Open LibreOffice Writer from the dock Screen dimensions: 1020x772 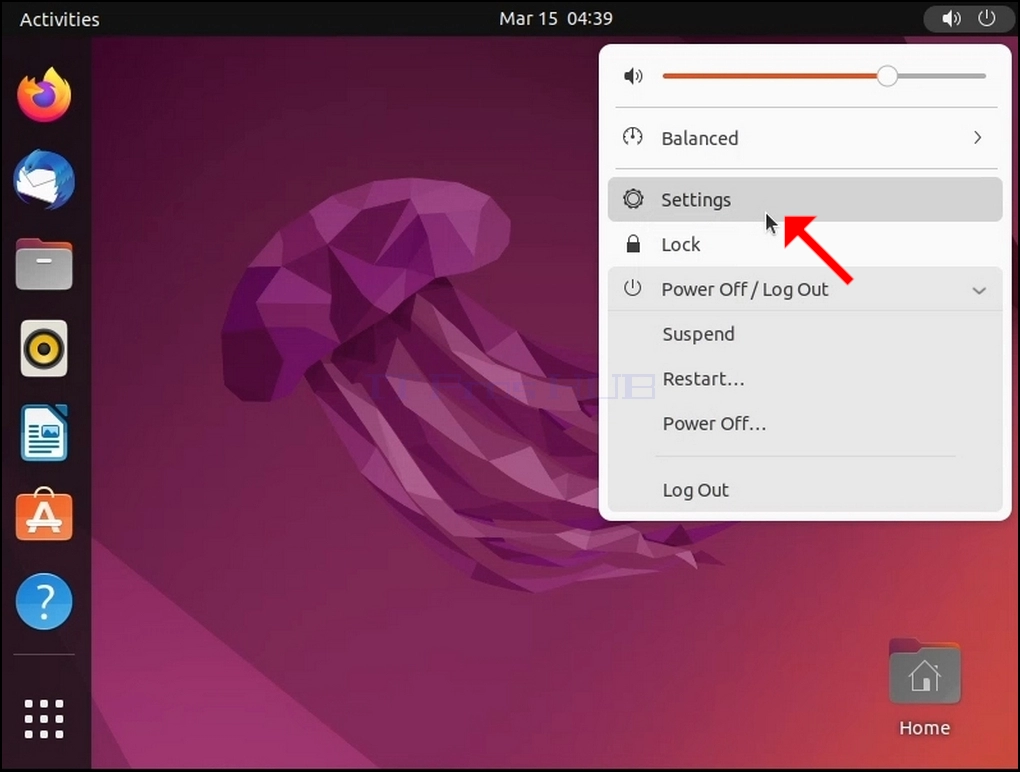44,433
